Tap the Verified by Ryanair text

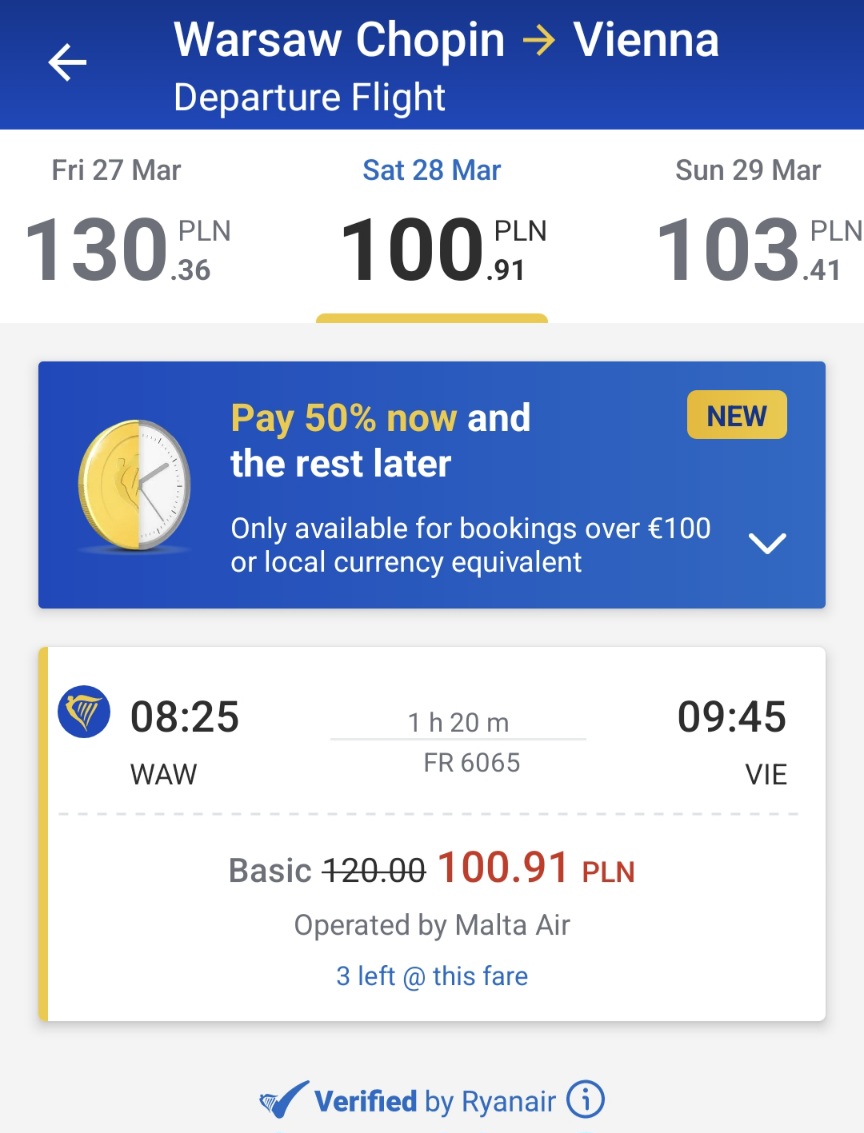435,1101
